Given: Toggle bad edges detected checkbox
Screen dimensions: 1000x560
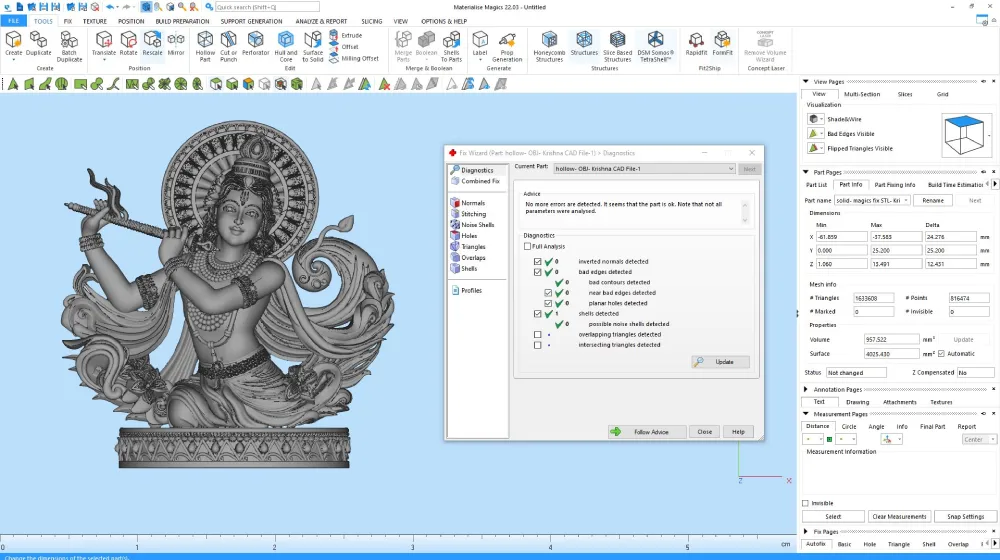Looking at the screenshot, I should point(538,272).
